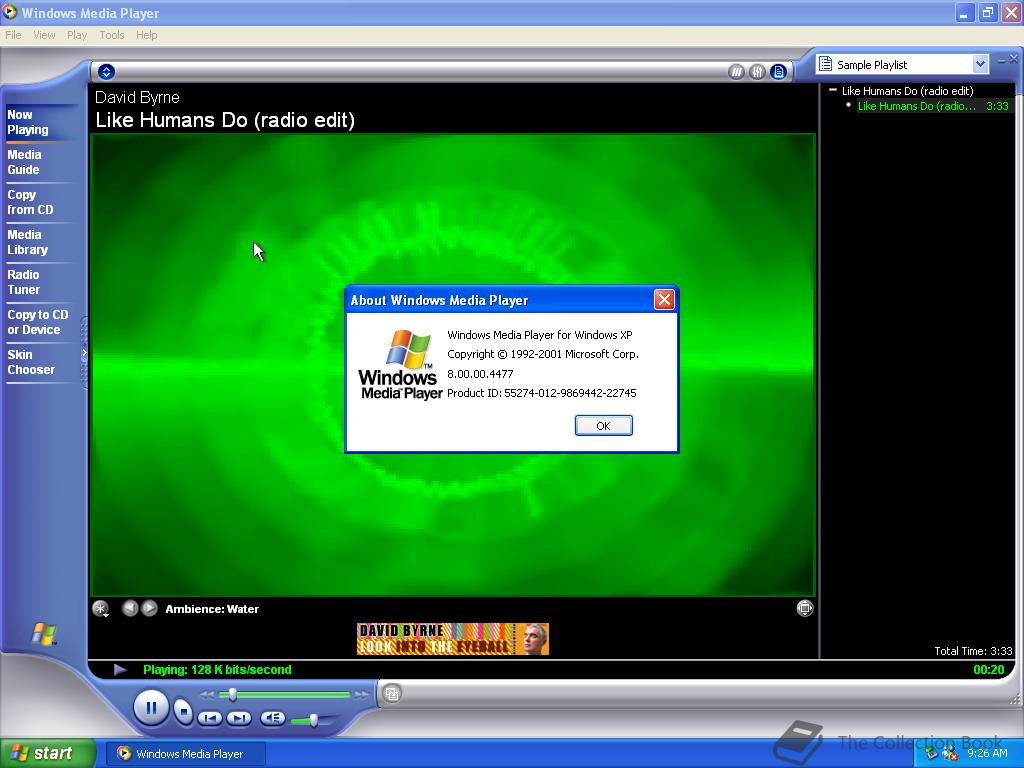This screenshot has height=768, width=1024.
Task: Toggle the playlist pane display
Action: pyautogui.click(x=778, y=72)
